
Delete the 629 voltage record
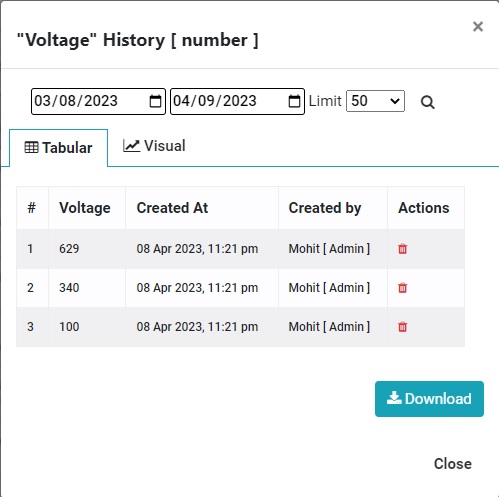coord(402,249)
